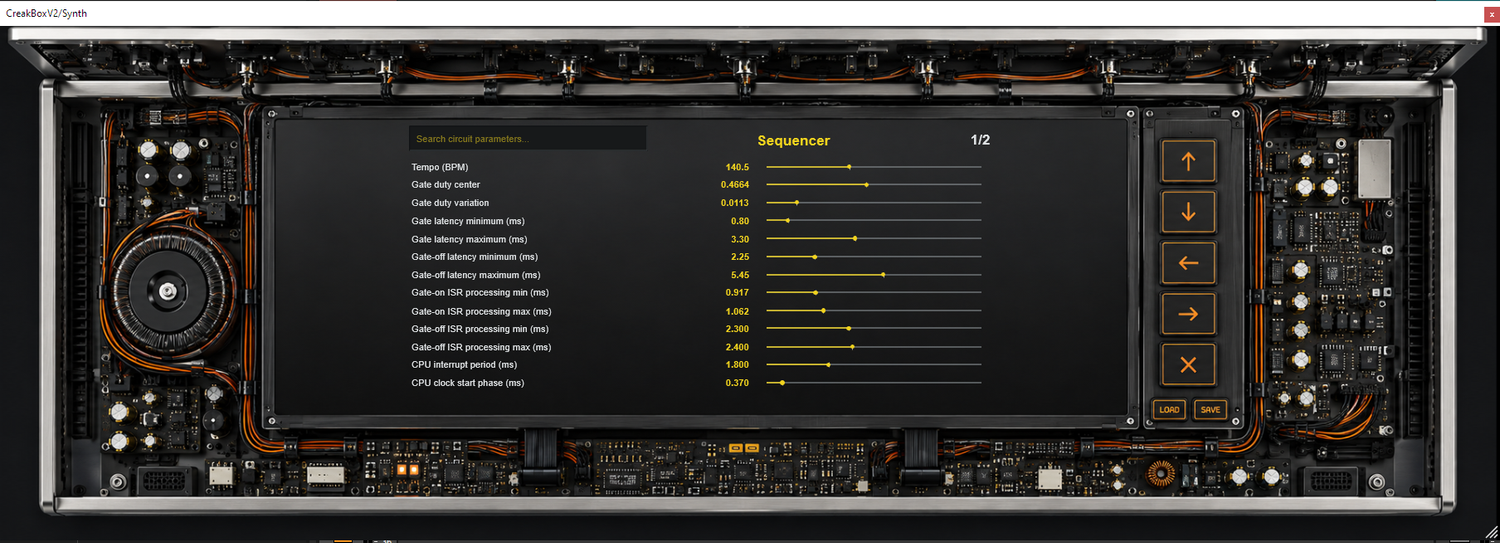Select the Gate-off ISR processing max (ms) label
The width and height of the screenshot is (1500, 543).
coord(481,347)
